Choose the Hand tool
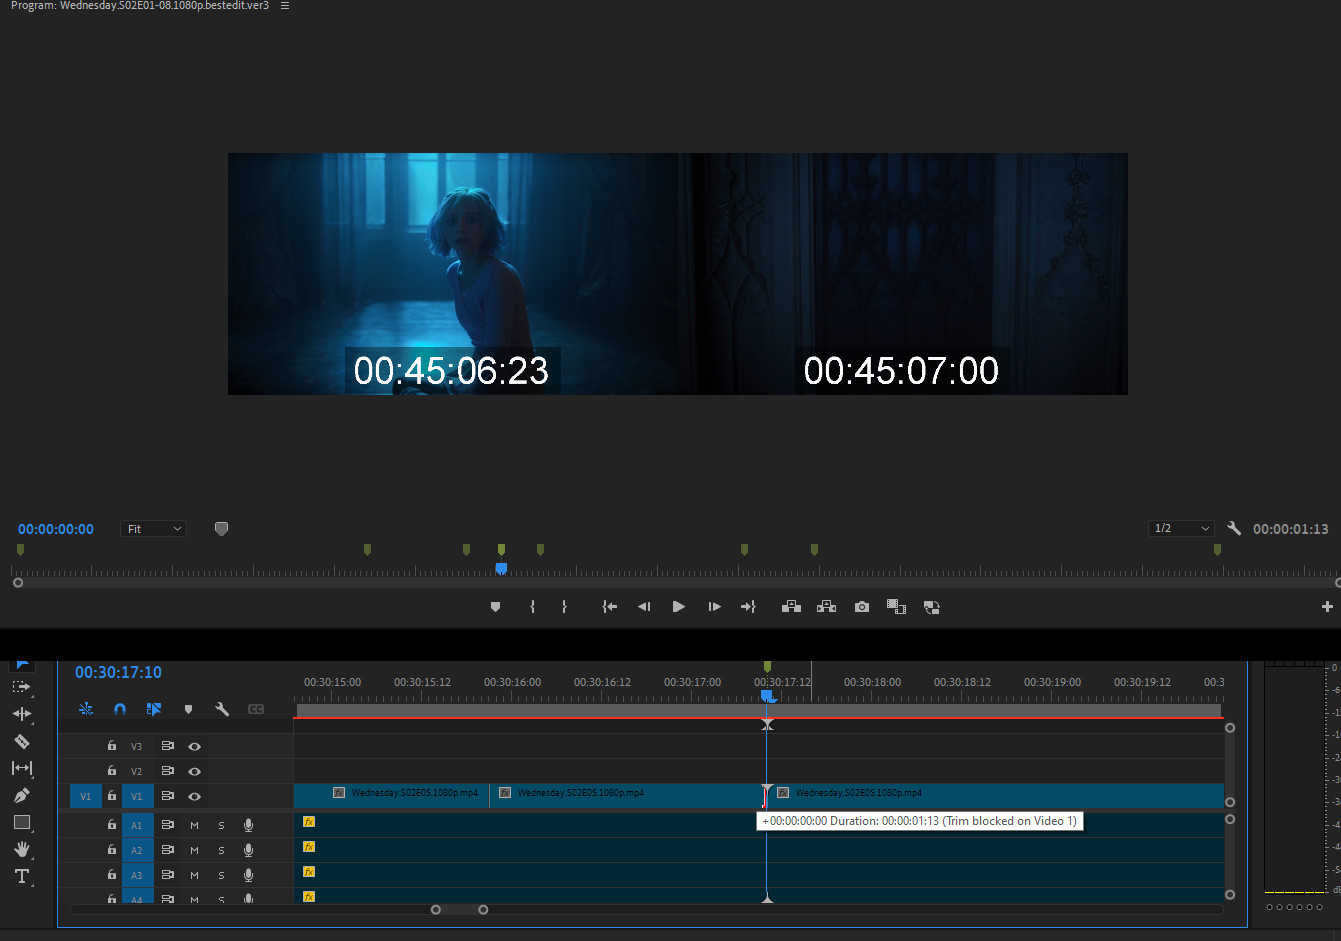 point(22,849)
